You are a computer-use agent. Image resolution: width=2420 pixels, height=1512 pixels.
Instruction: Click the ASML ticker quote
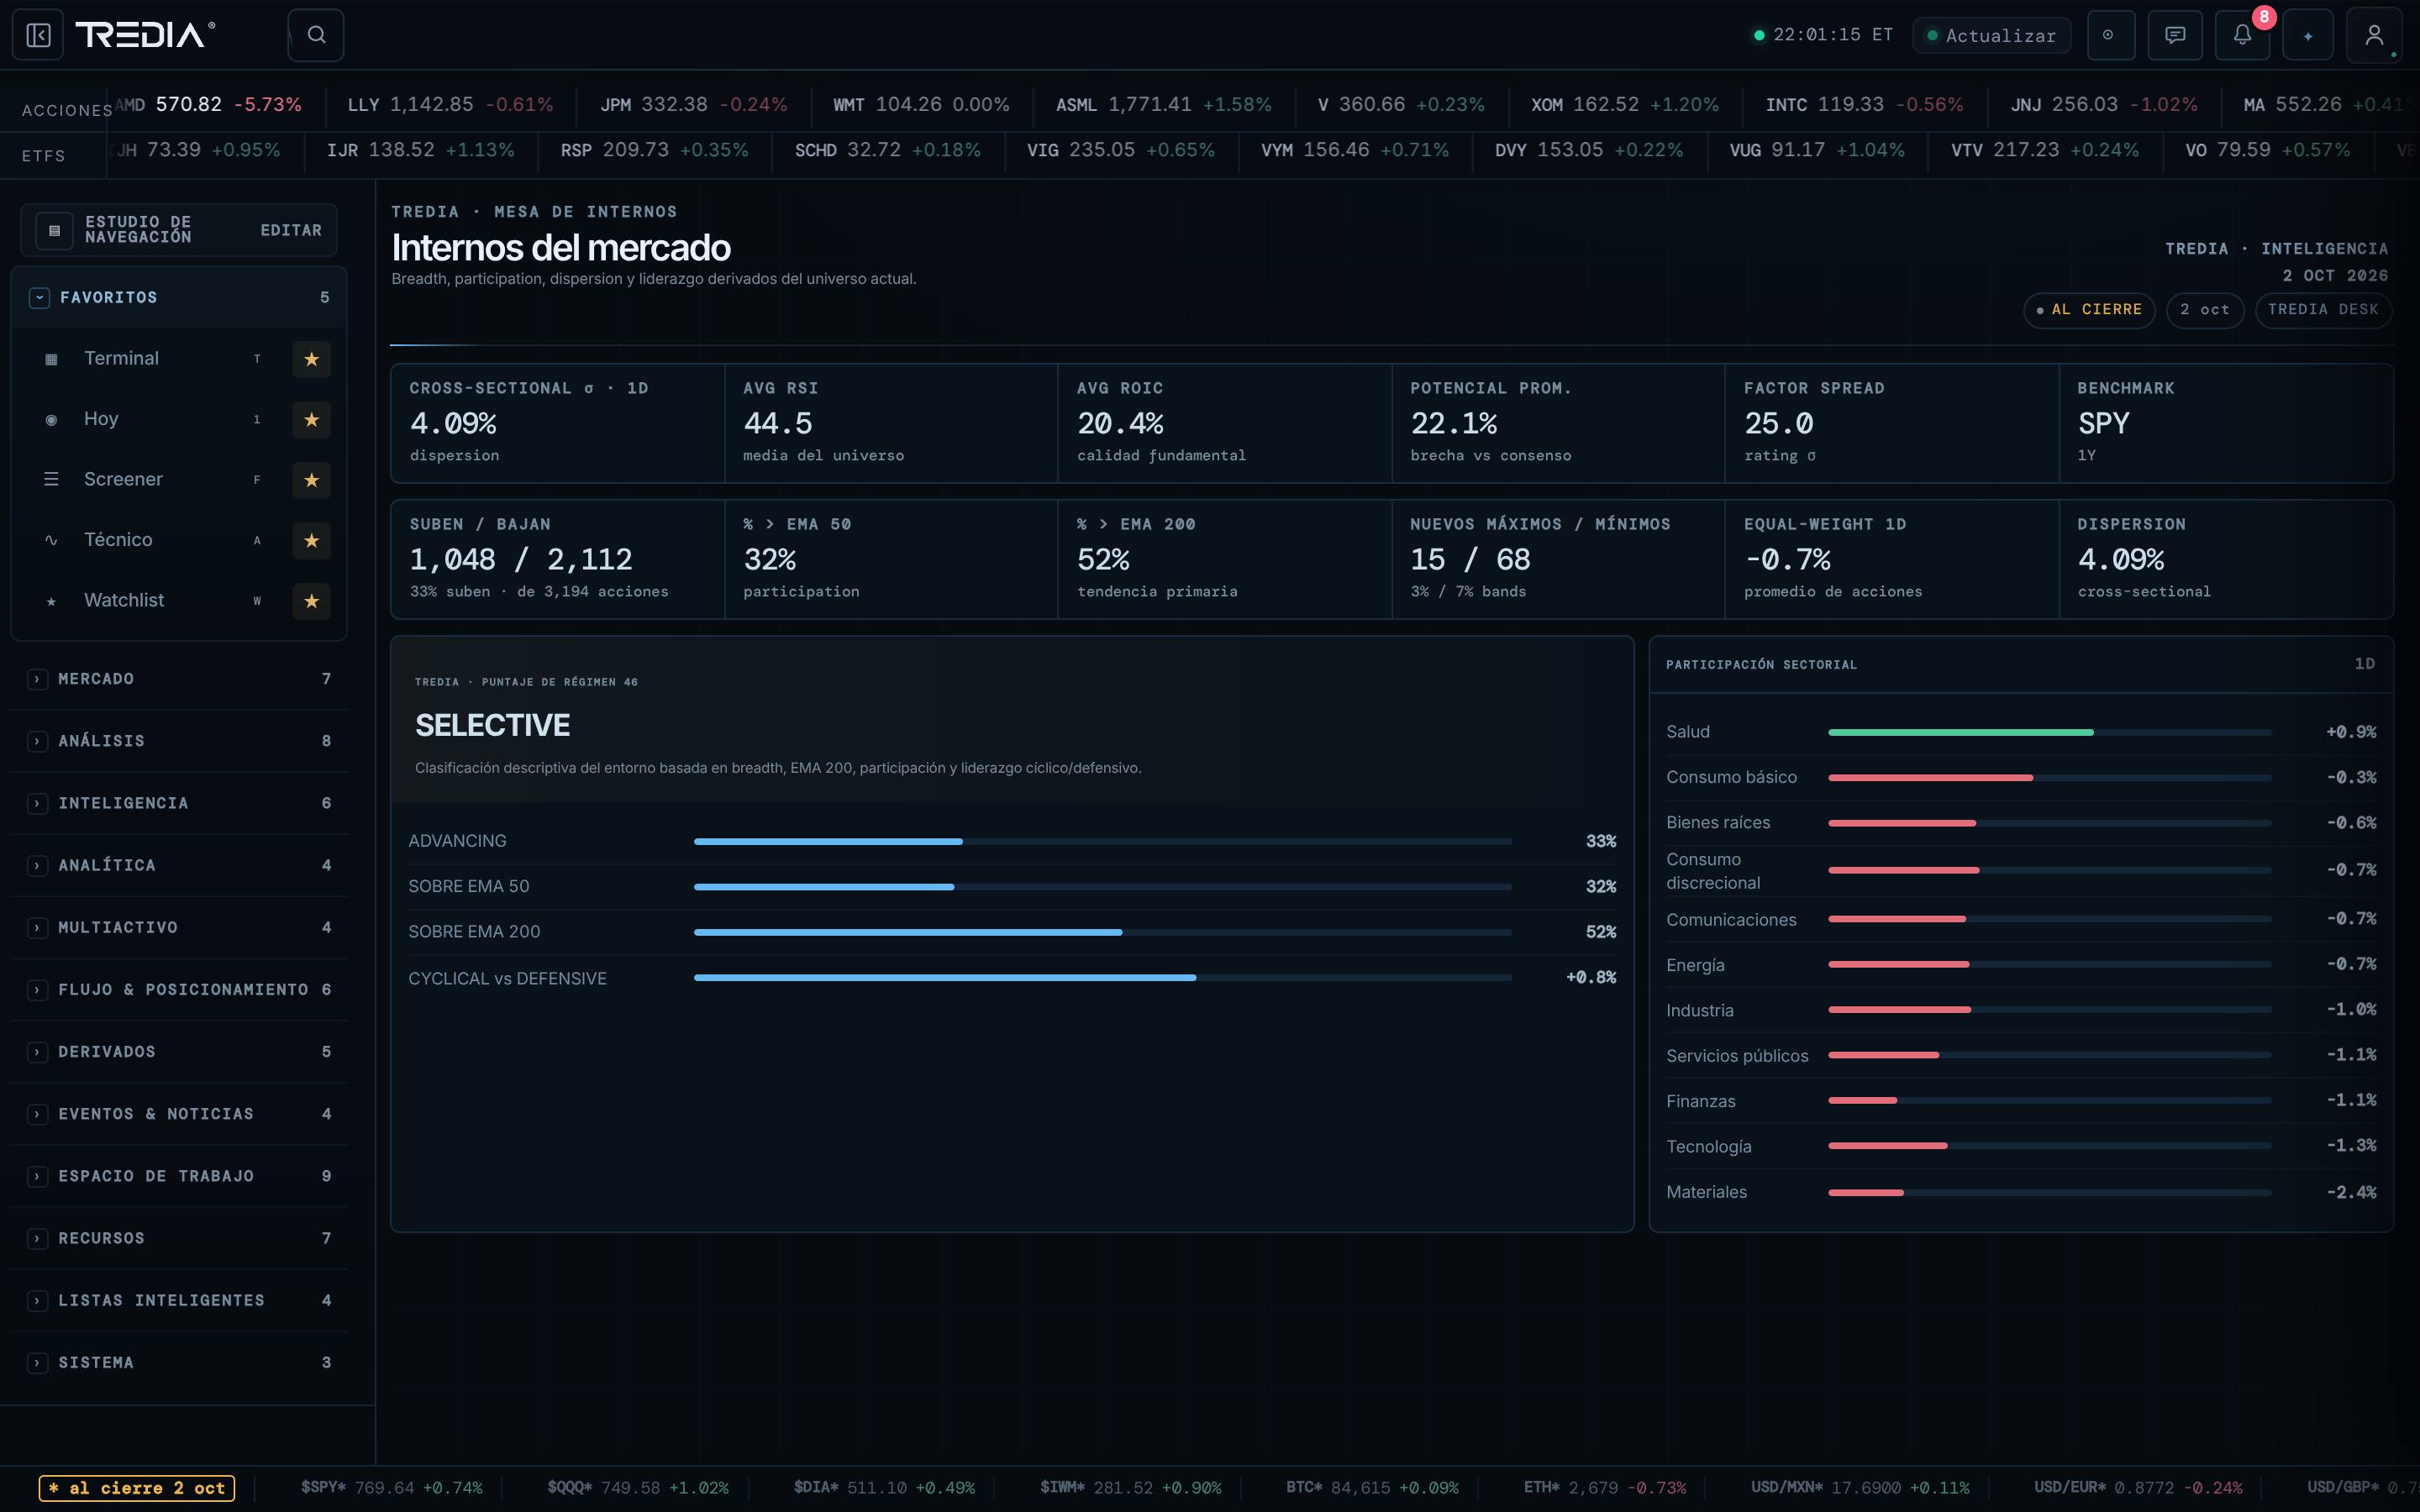(x=1163, y=105)
